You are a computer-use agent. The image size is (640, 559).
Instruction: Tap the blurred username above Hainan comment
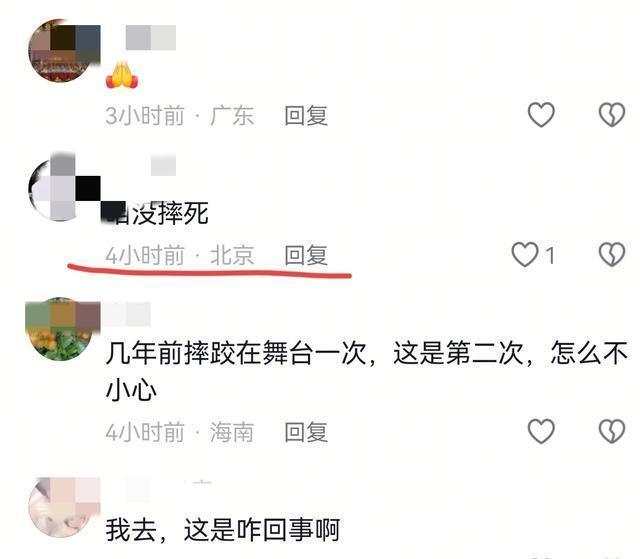[126, 314]
